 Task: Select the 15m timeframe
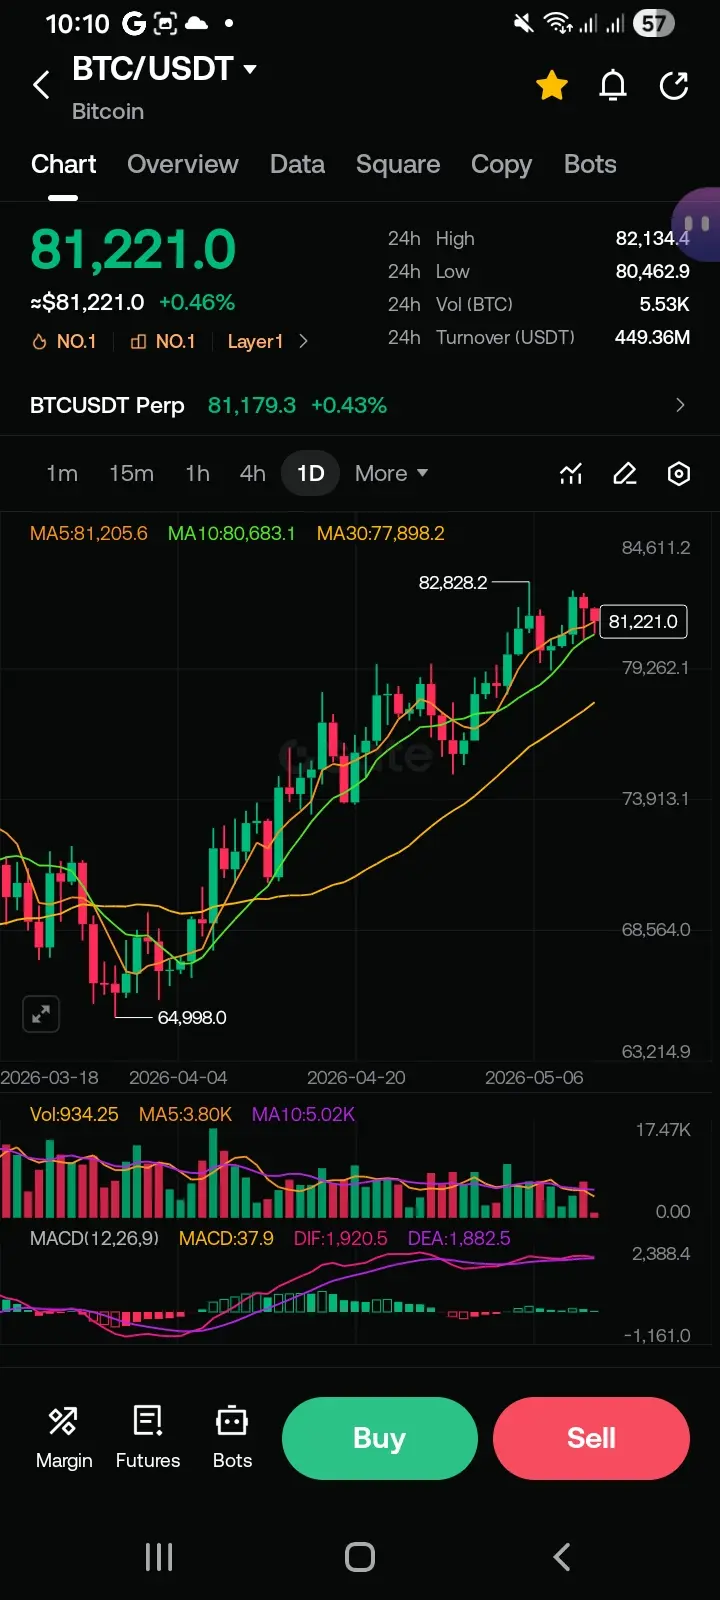pyautogui.click(x=131, y=473)
